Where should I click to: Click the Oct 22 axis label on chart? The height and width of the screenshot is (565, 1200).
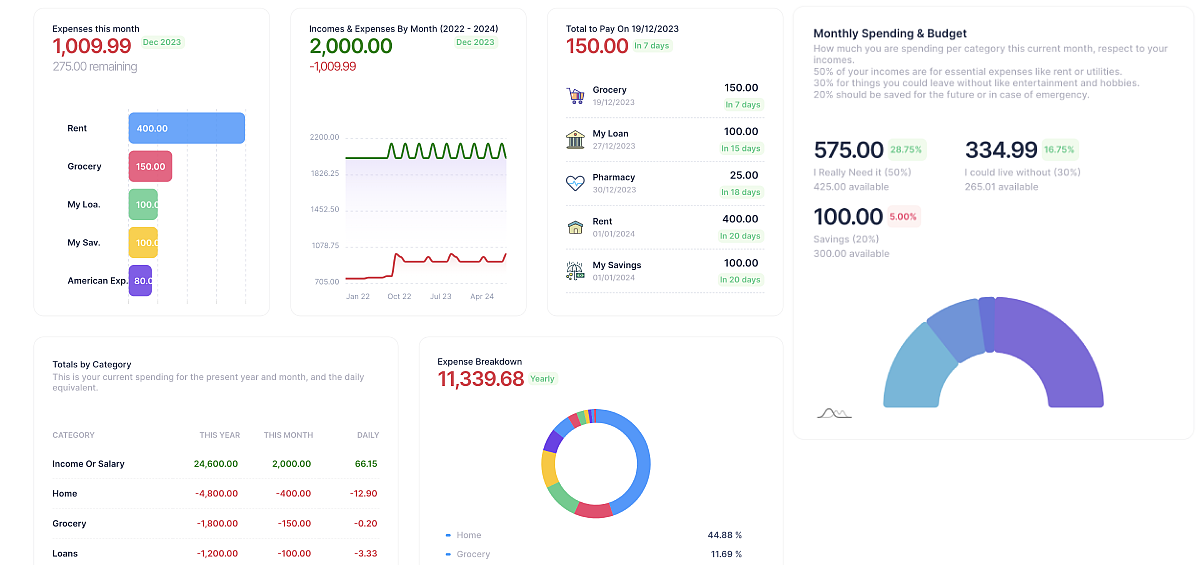coord(400,297)
